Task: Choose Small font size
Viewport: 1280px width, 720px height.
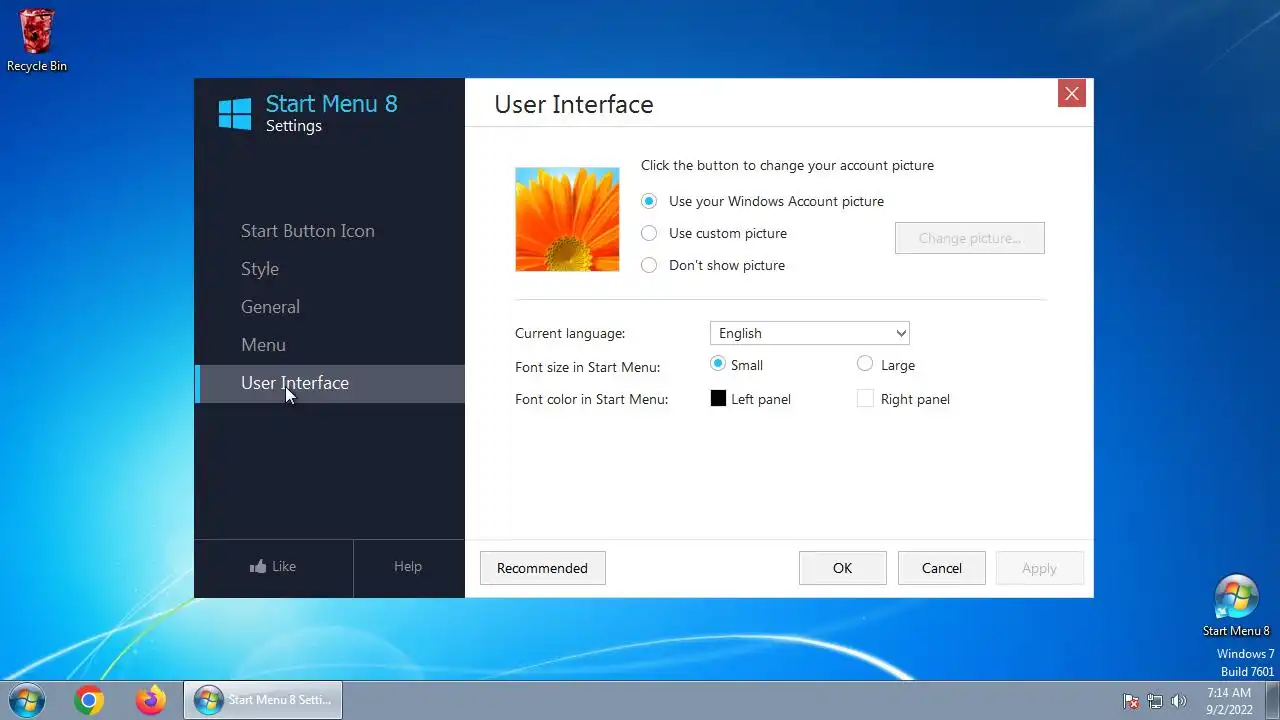Action: [717, 364]
